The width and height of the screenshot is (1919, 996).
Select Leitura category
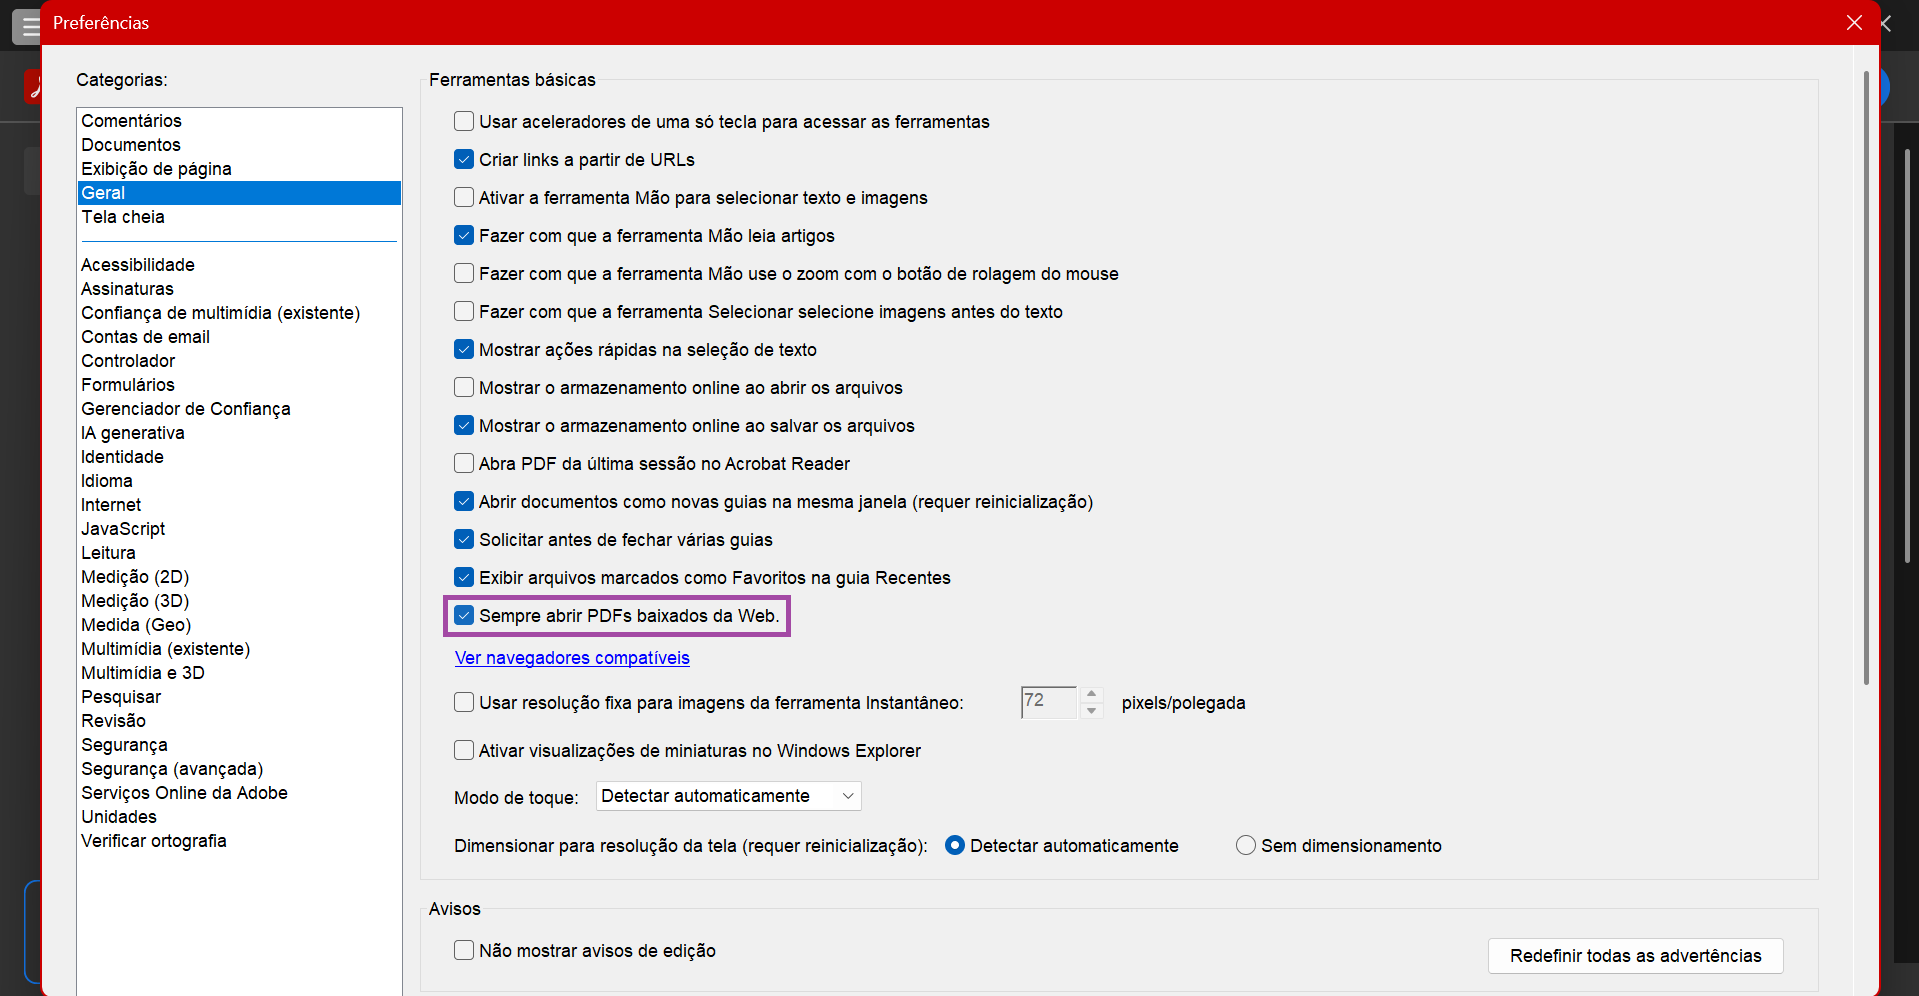pyautogui.click(x=239, y=553)
